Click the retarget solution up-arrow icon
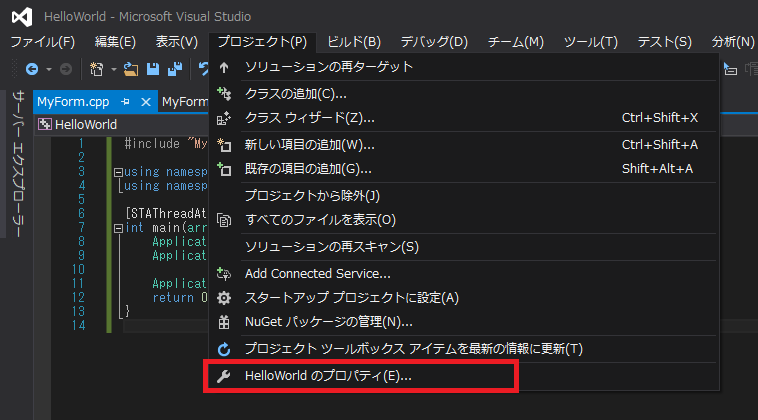758x420 pixels. pyautogui.click(x=224, y=67)
